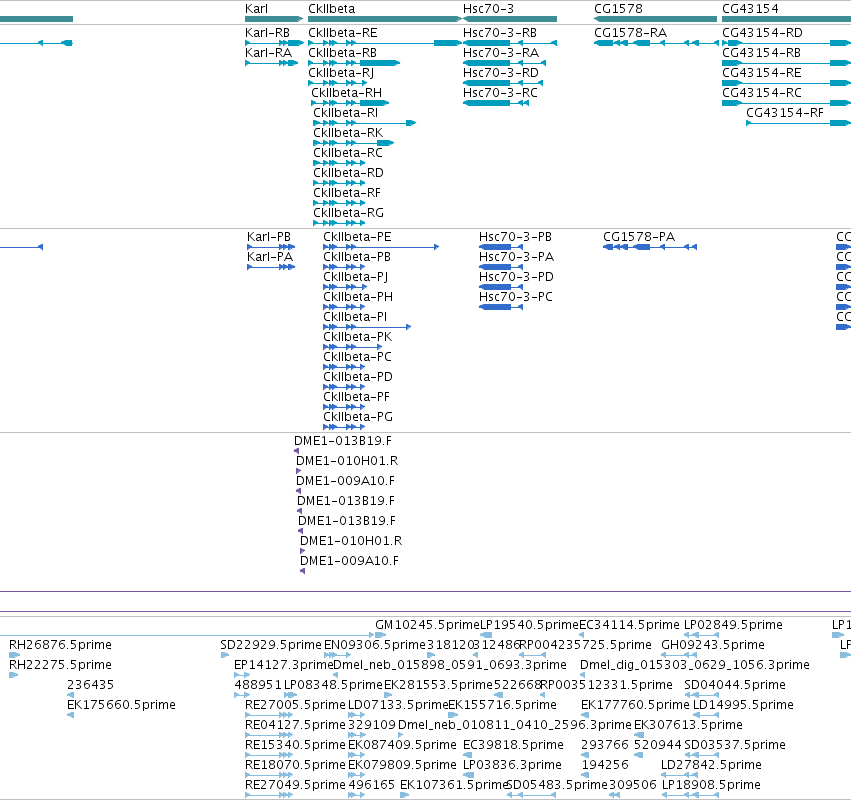Select protein Karl-PA
Image resolution: width=851 pixels, height=800 pixels.
270,257
